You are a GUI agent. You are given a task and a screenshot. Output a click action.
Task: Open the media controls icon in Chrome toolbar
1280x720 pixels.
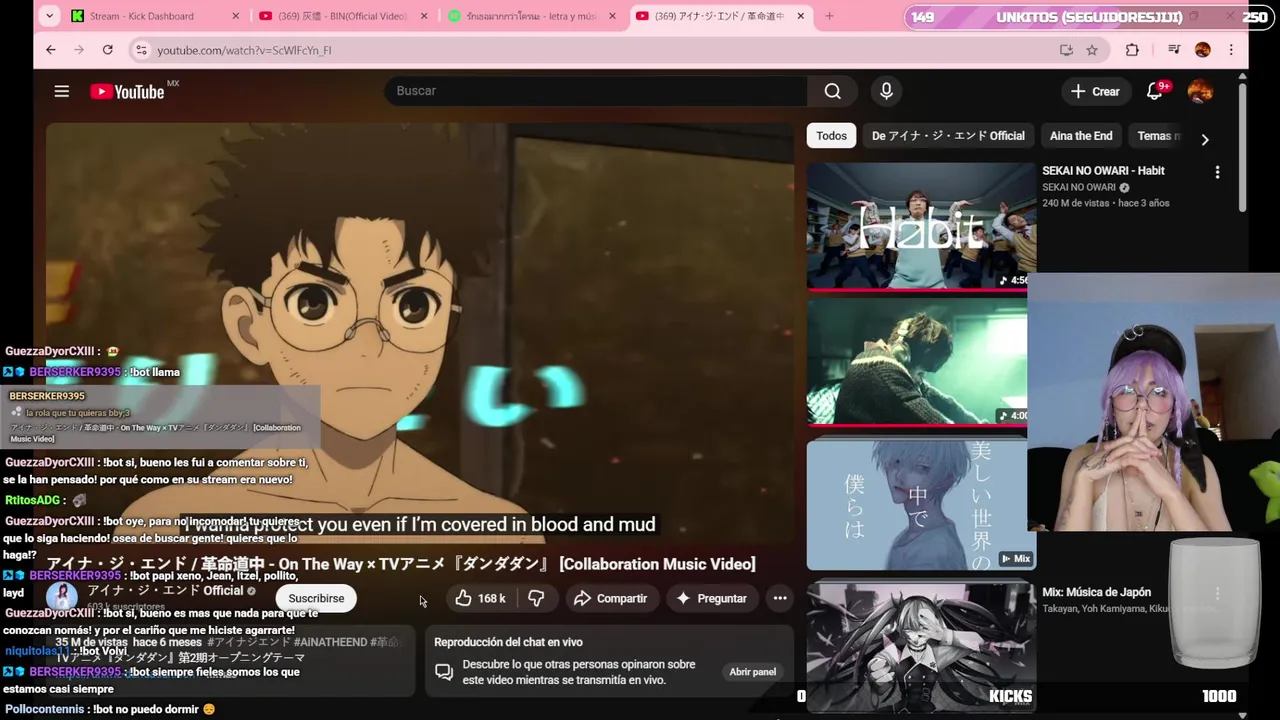pos(1174,50)
